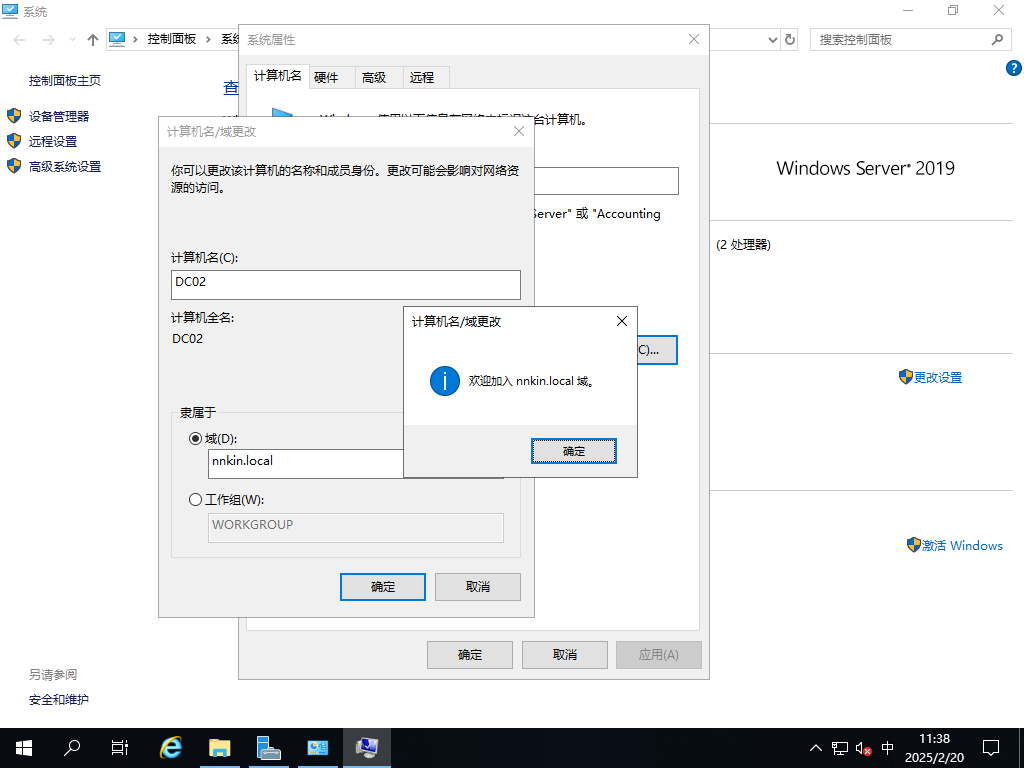The width and height of the screenshot is (1024, 768).
Task: Open Internet Explorer from the taskbar
Action: point(171,748)
